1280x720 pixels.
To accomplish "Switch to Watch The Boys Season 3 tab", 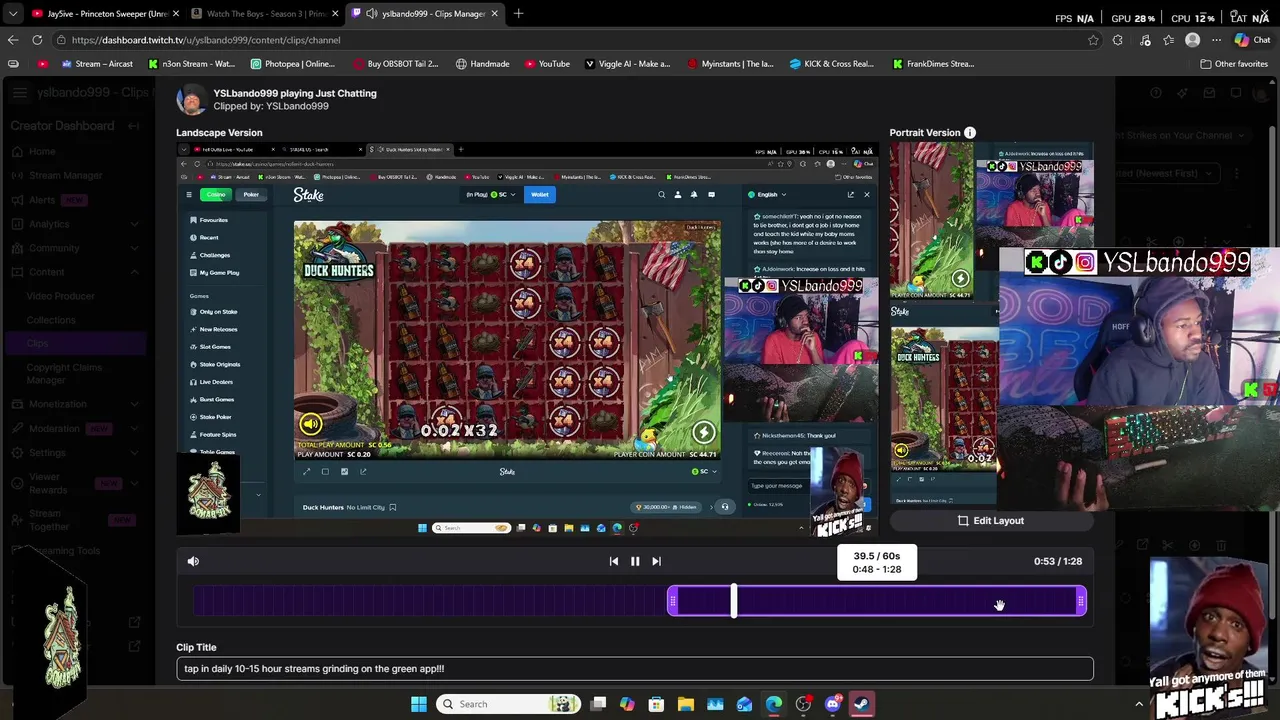I will point(264,13).
